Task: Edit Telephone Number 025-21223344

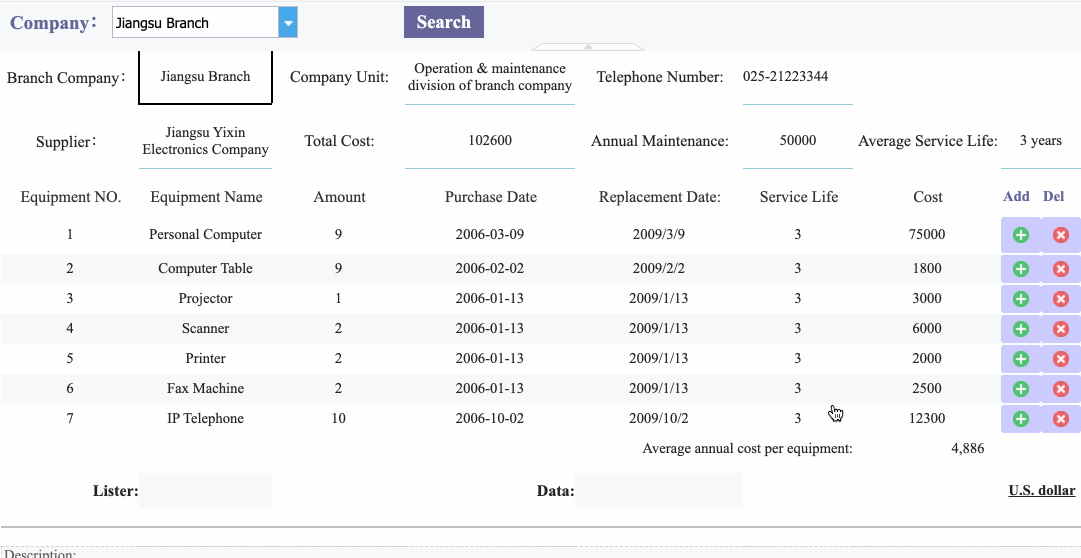Action: point(798,77)
